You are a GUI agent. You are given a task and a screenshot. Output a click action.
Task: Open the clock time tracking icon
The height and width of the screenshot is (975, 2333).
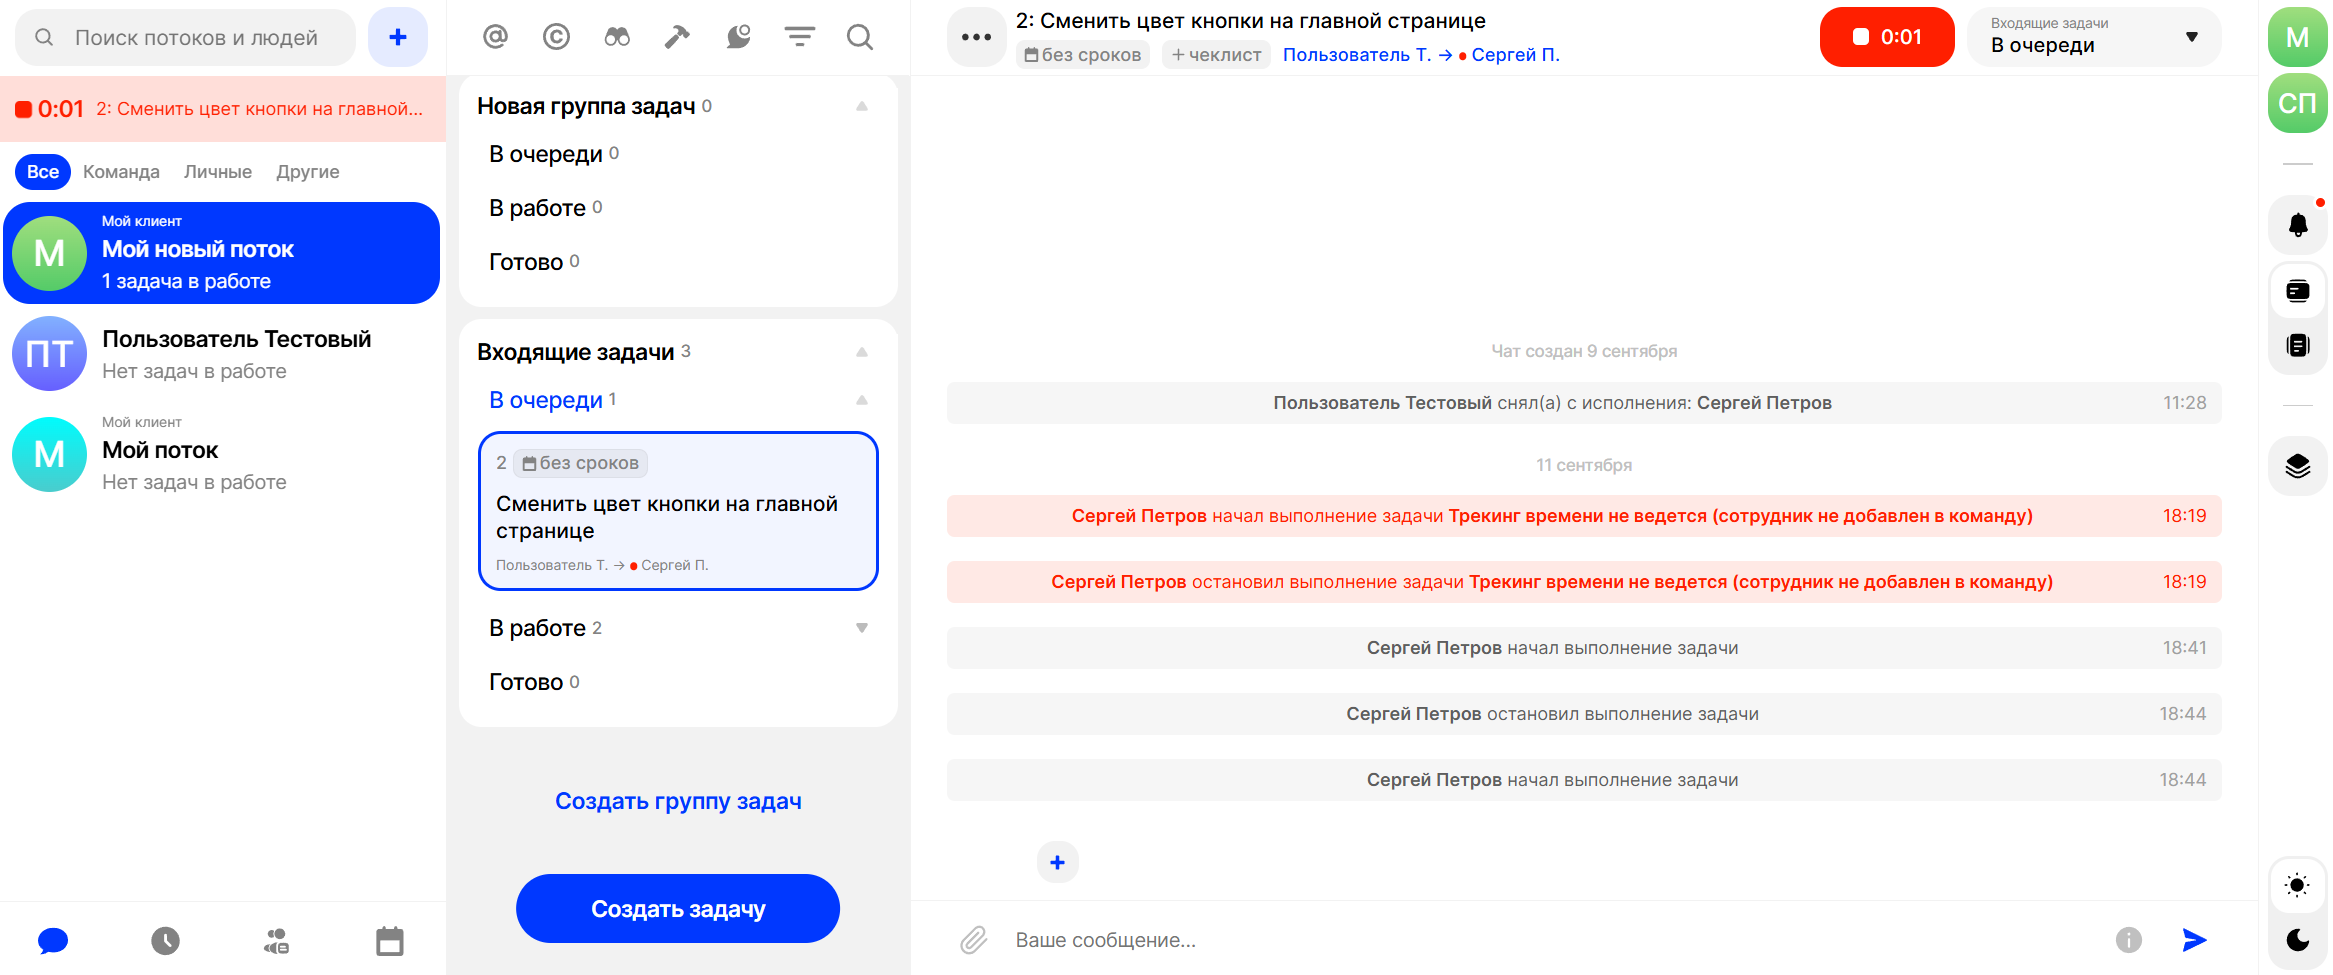tap(165, 941)
